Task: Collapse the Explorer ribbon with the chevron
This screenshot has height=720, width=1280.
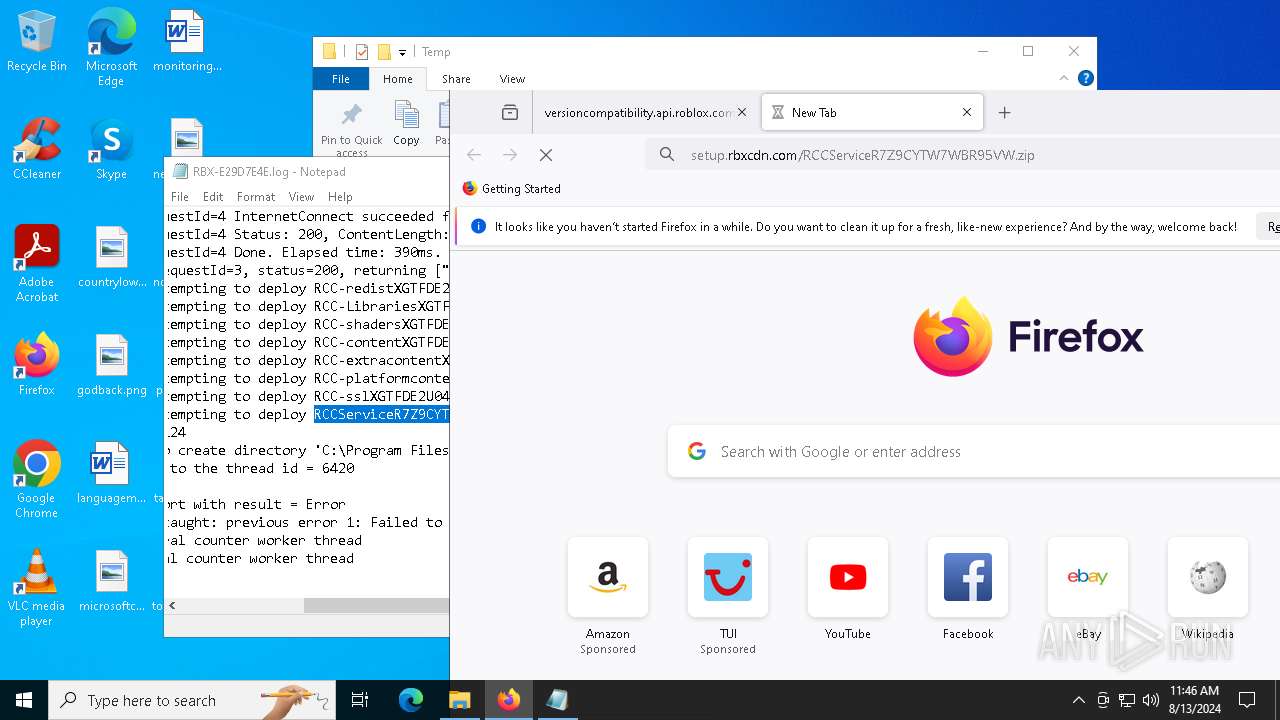Action: (x=1064, y=78)
